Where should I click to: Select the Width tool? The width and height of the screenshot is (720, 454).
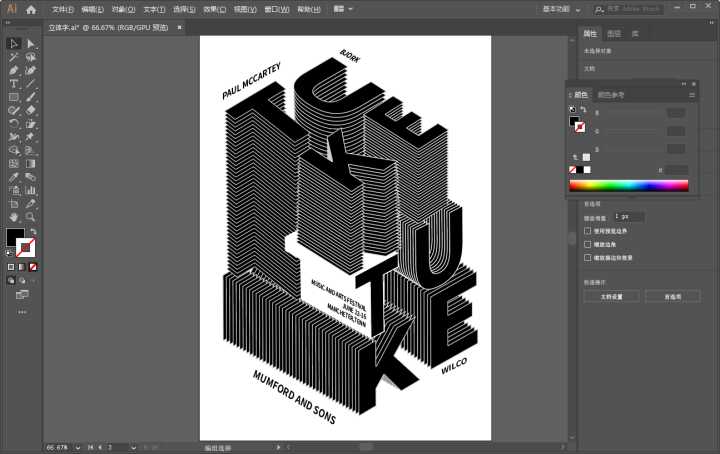click(x=14, y=137)
